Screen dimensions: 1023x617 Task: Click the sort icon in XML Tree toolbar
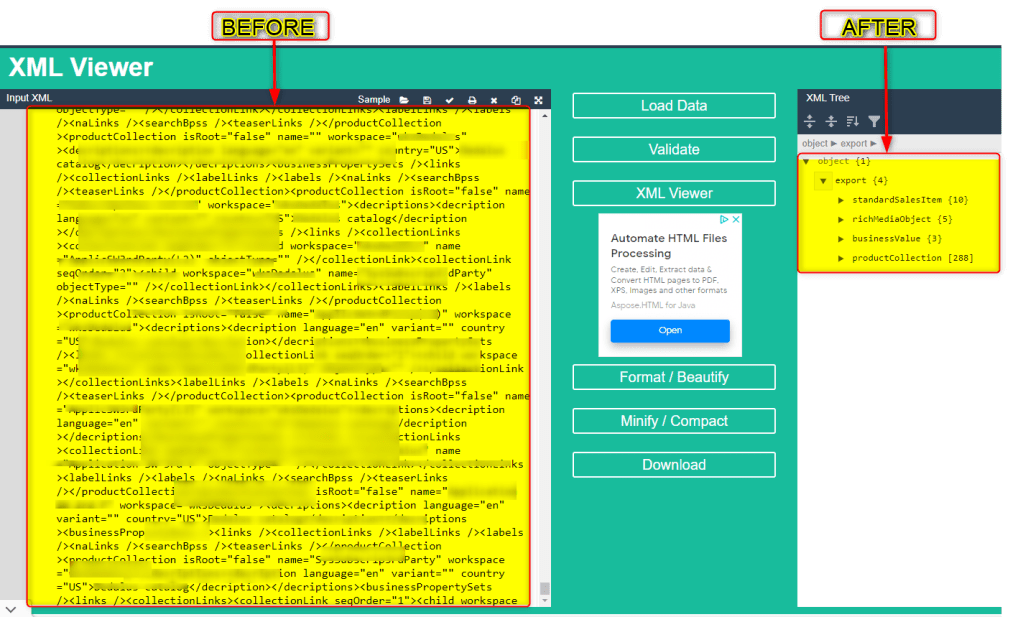click(853, 122)
